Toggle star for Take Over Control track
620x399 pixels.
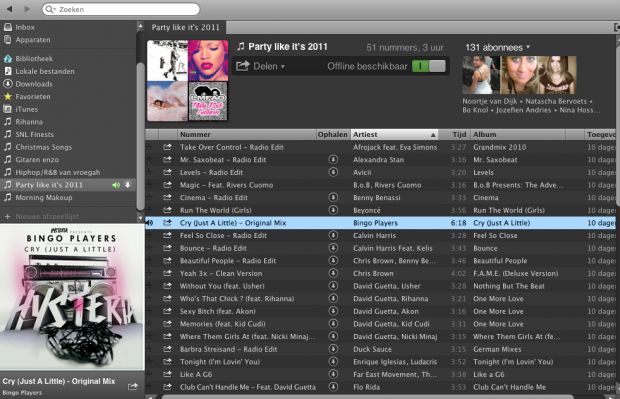(x=149, y=147)
